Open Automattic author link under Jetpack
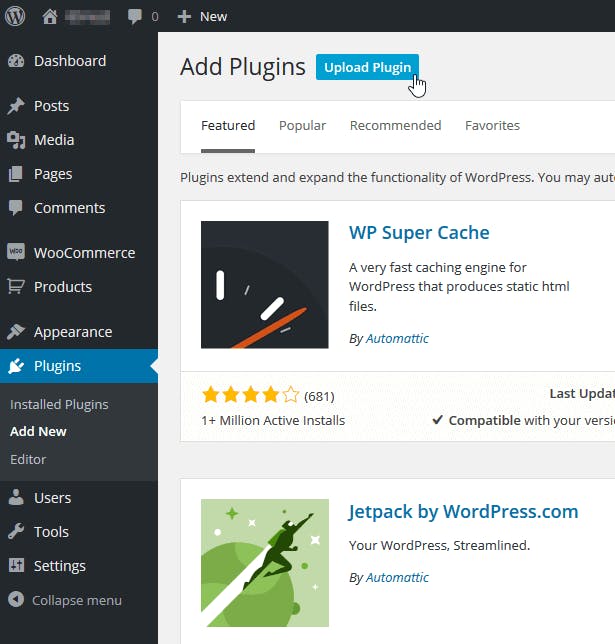The width and height of the screenshot is (615, 644). [x=397, y=577]
